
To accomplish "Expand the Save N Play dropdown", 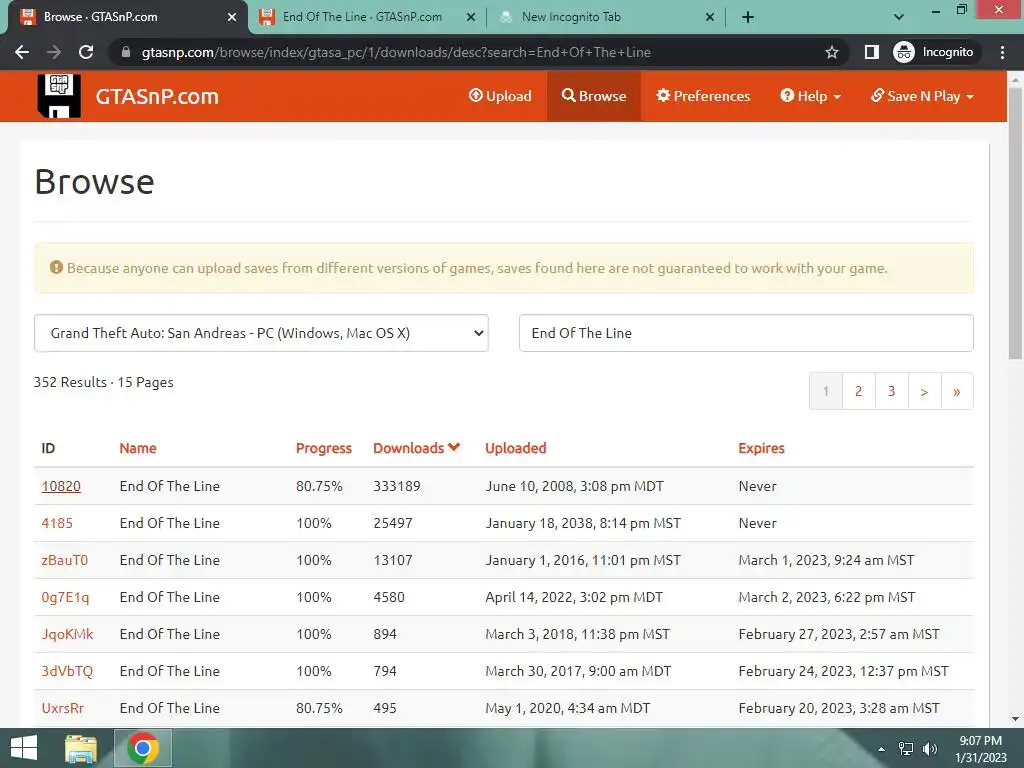I will click(922, 96).
